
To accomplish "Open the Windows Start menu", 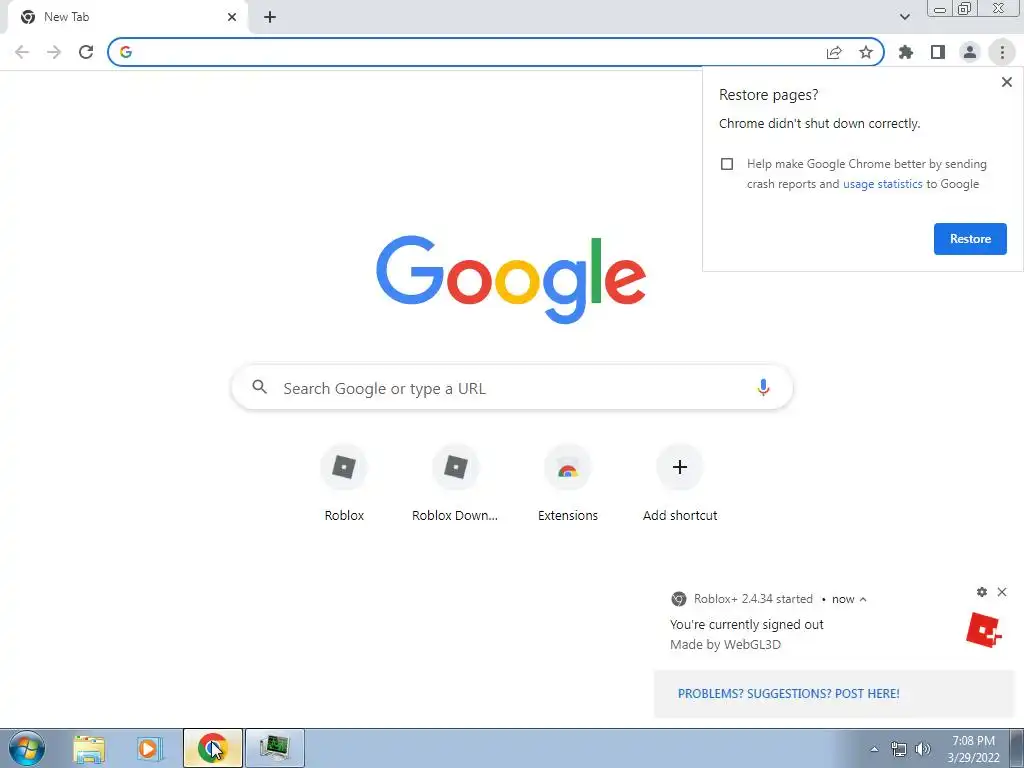I will (x=27, y=748).
